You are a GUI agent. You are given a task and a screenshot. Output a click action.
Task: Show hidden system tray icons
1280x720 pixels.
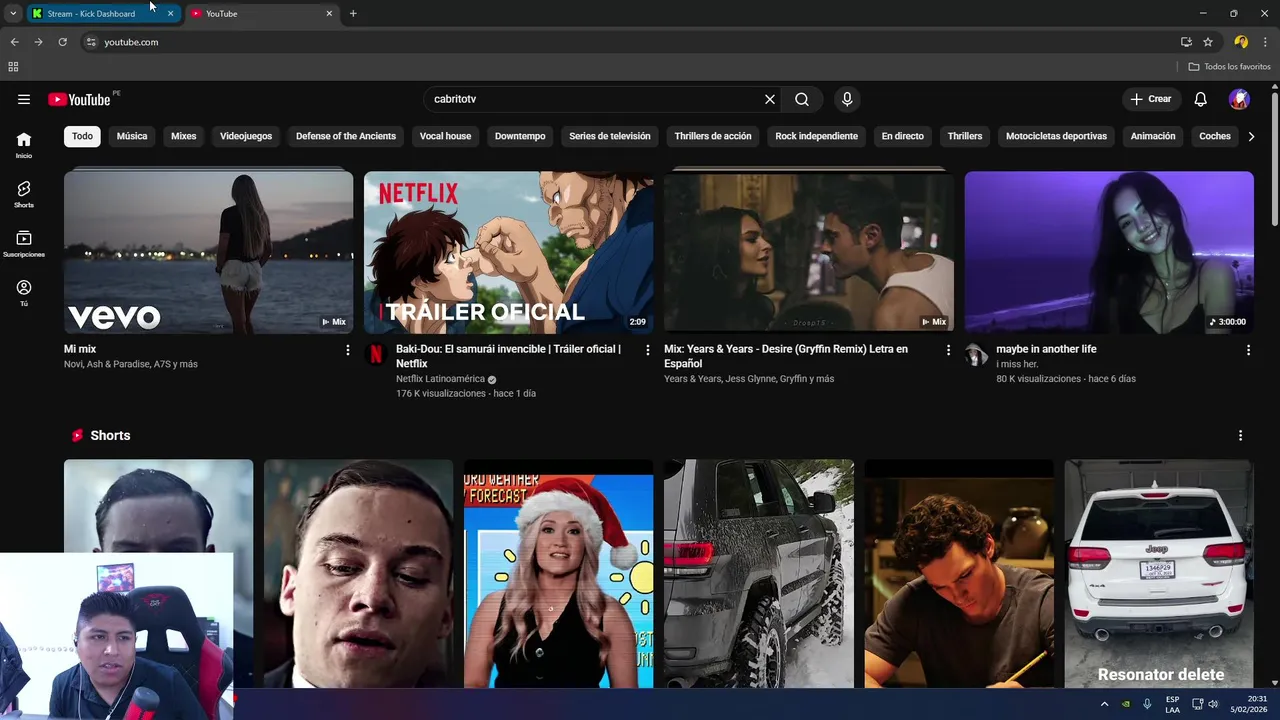(1104, 704)
